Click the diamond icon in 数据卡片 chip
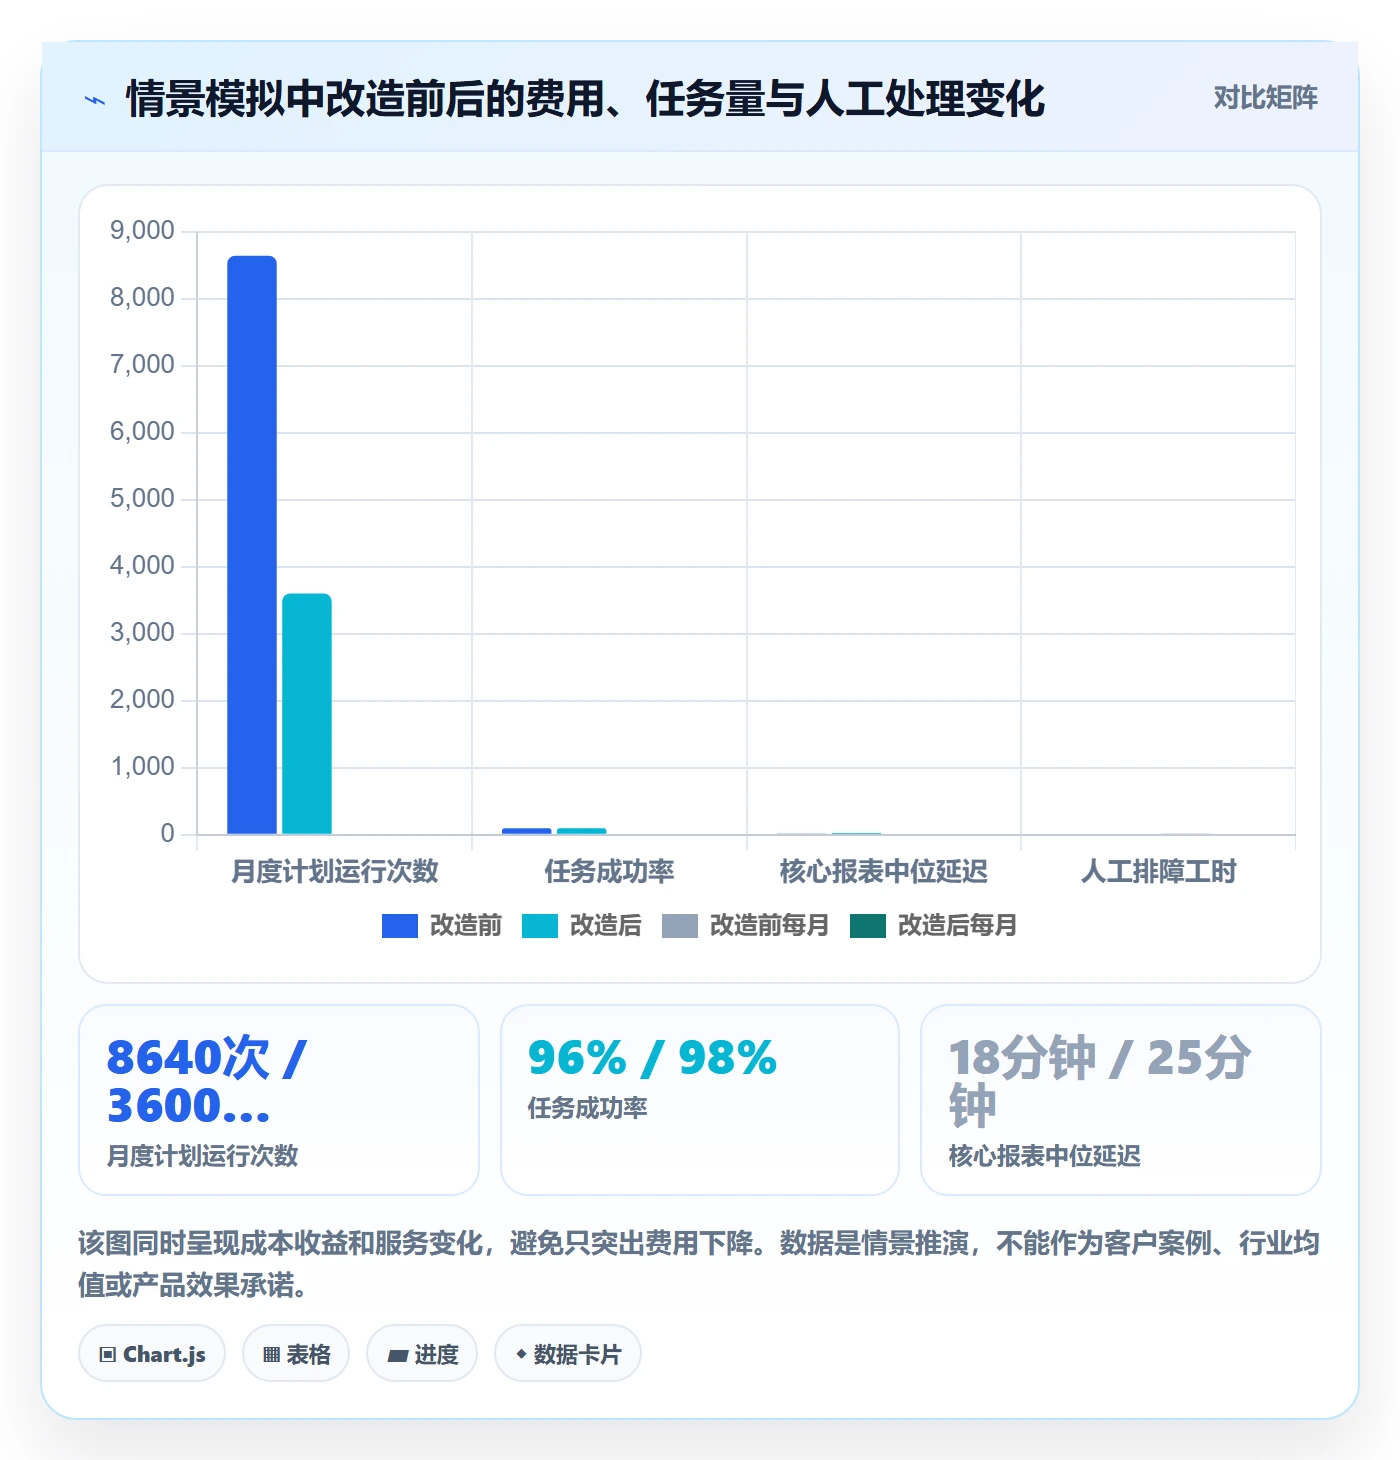Image resolution: width=1400 pixels, height=1460 pixels. 521,1354
